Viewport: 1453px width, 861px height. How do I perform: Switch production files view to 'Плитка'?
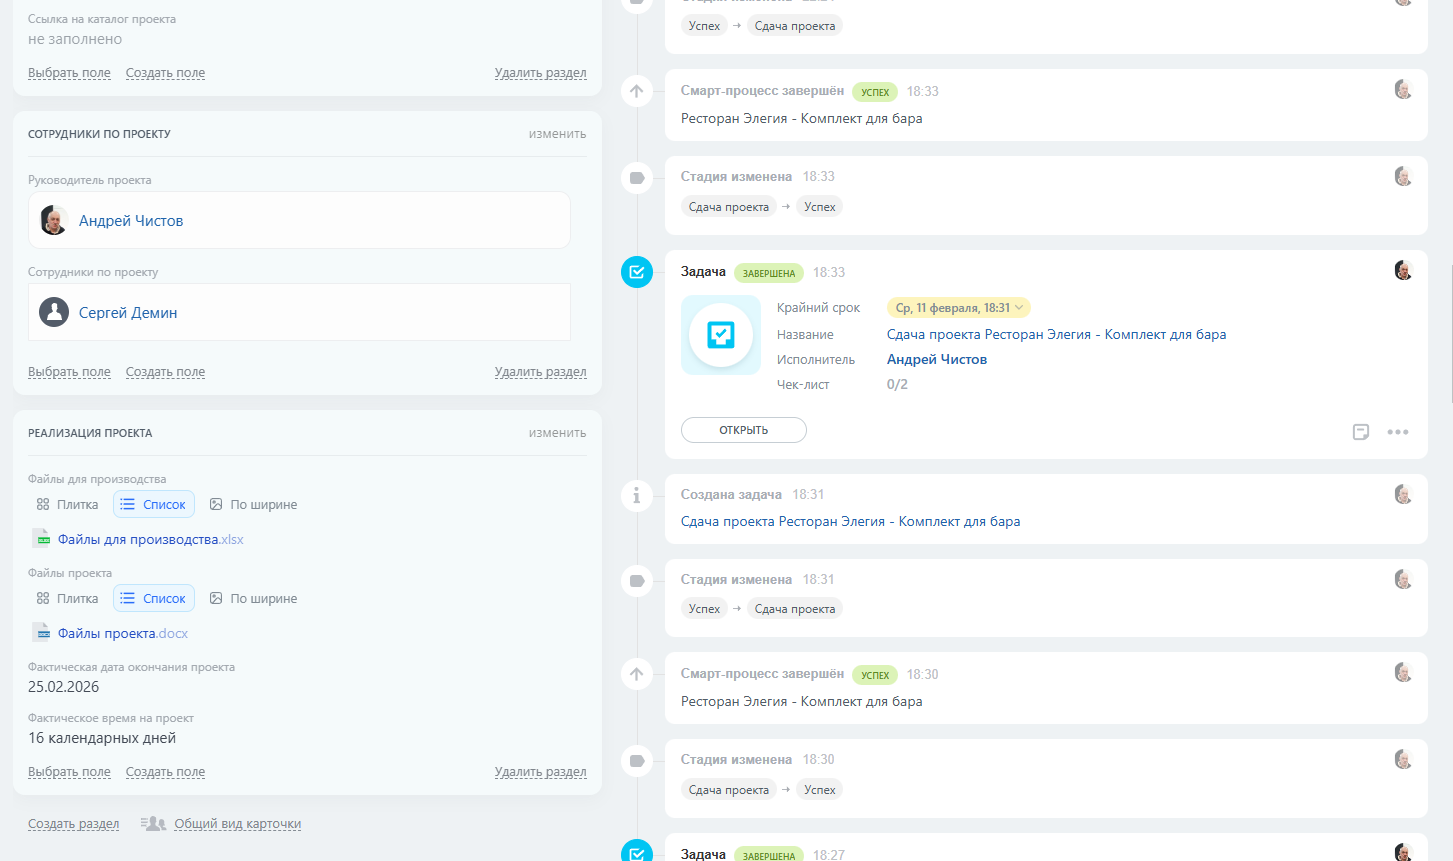pyautogui.click(x=68, y=505)
